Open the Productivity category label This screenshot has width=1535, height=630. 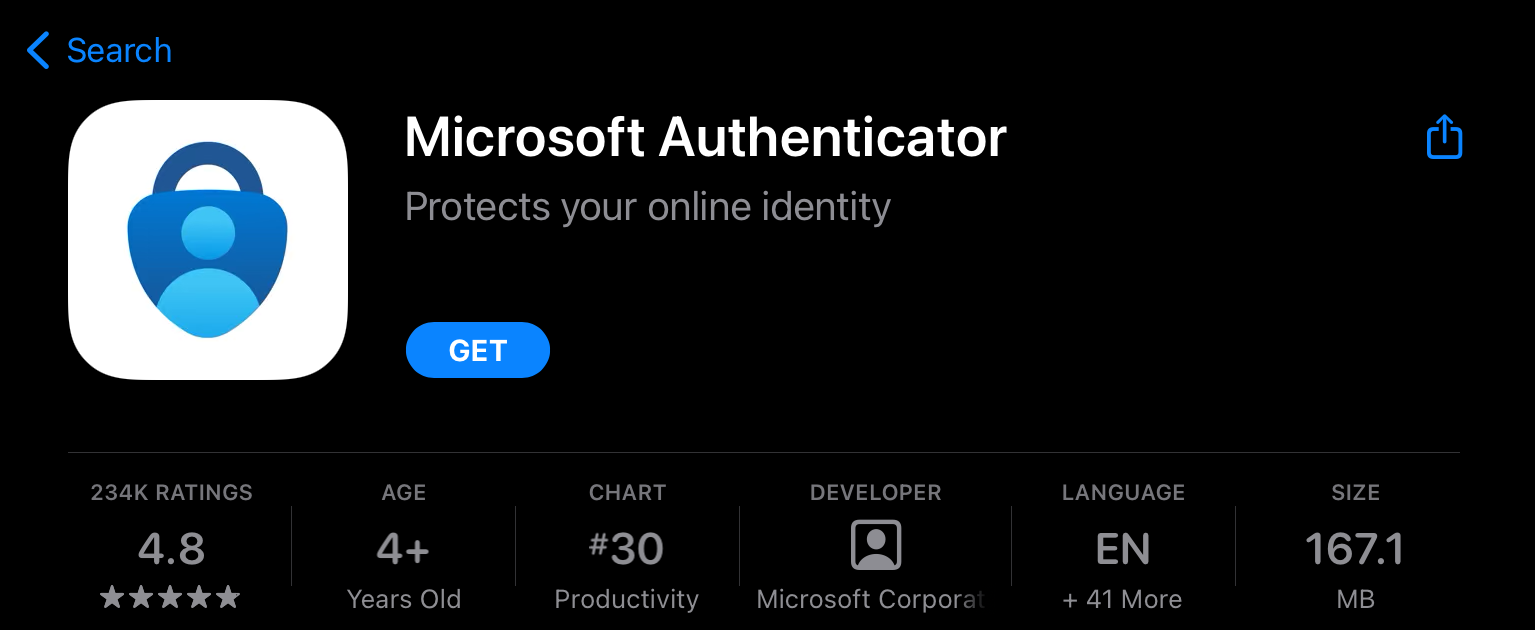(x=626, y=599)
